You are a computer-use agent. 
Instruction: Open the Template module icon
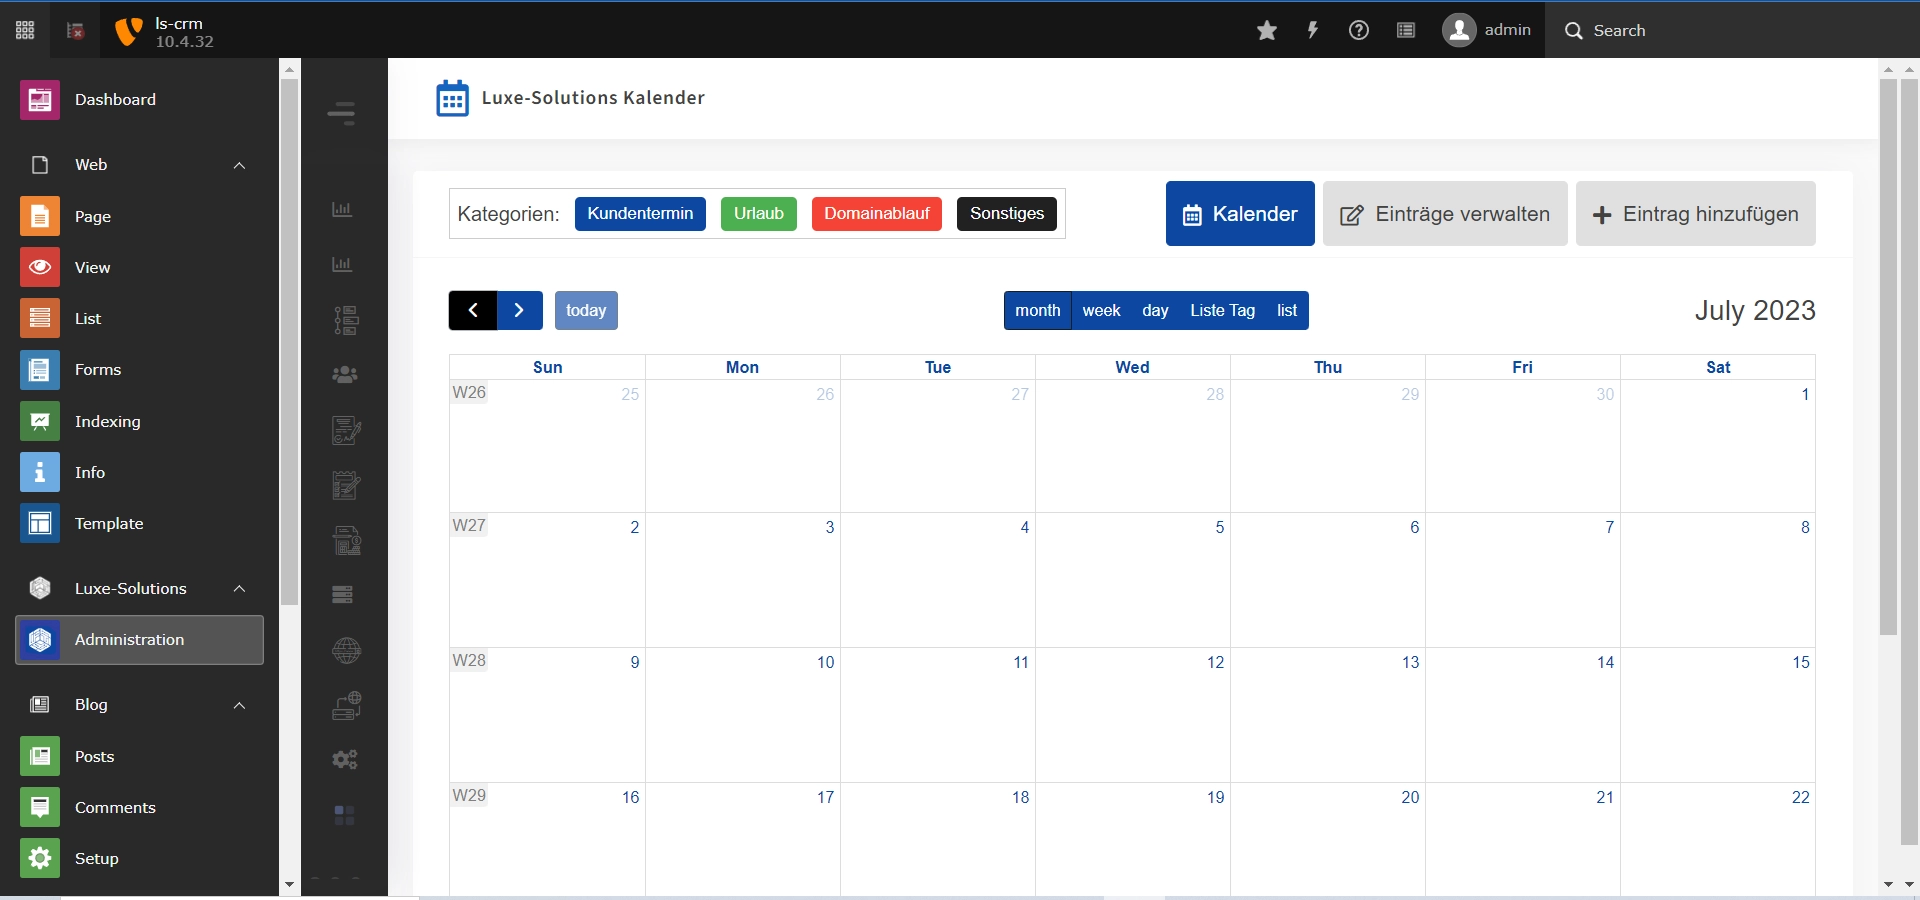(x=40, y=523)
